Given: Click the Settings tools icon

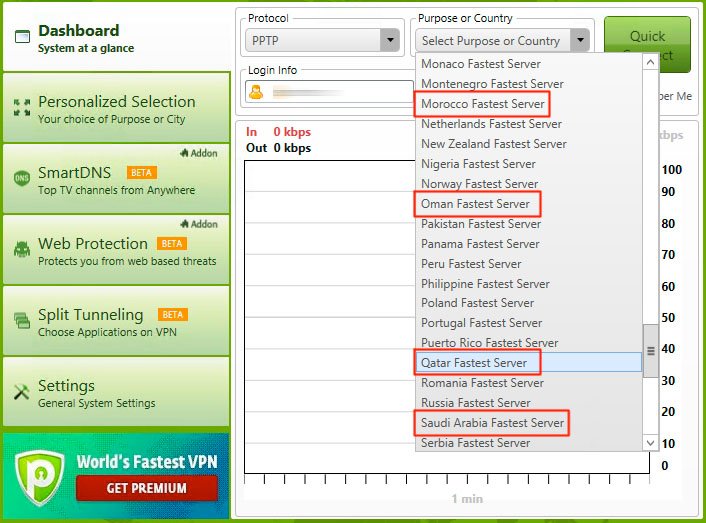Looking at the screenshot, I should [22, 392].
